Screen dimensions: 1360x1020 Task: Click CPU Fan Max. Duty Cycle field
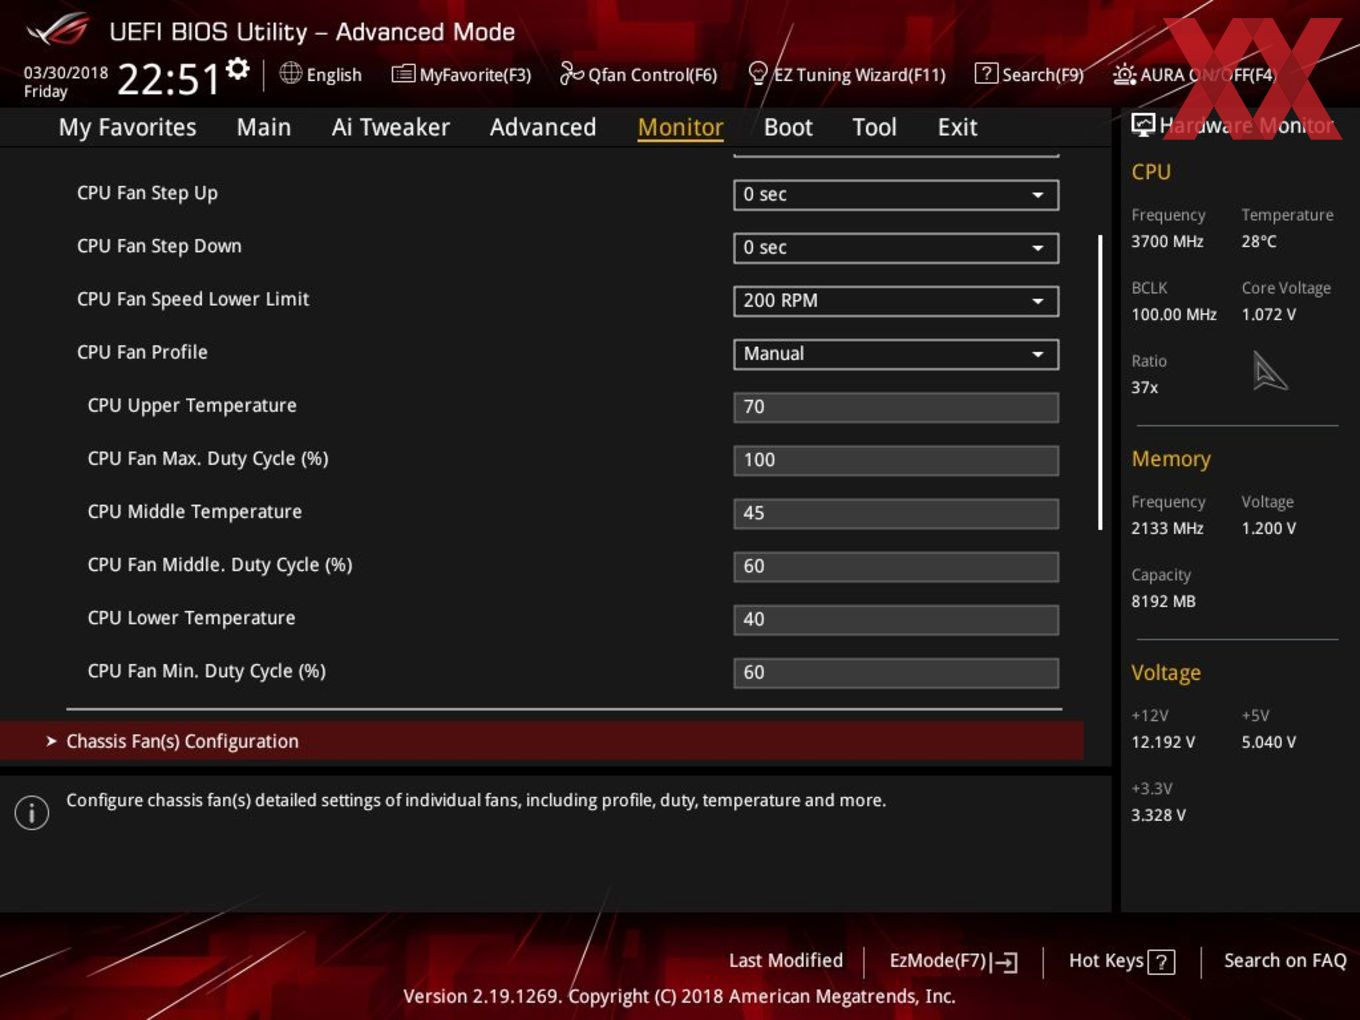[x=896, y=460]
